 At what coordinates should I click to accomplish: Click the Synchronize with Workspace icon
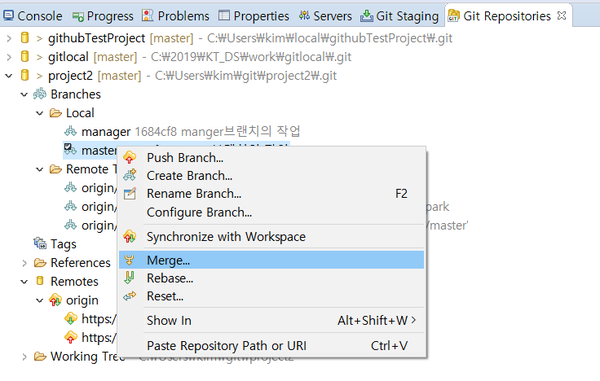[x=130, y=236]
